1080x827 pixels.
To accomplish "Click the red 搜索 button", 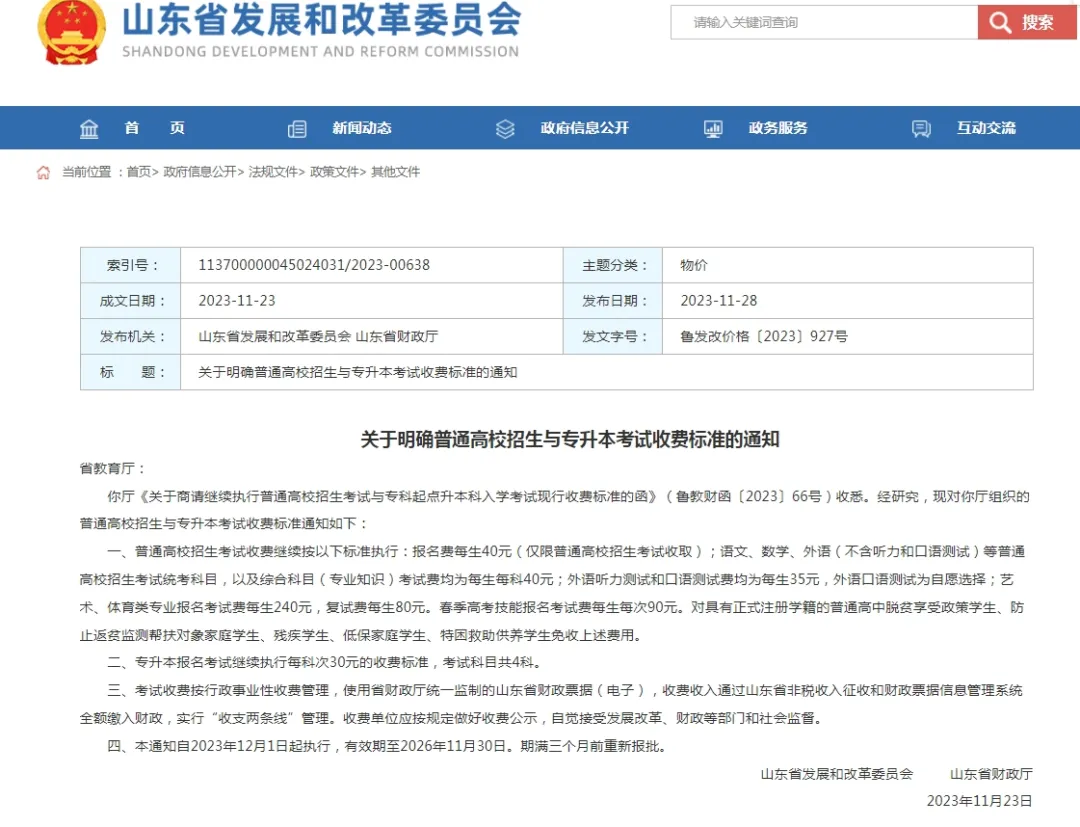I will 1026,22.
